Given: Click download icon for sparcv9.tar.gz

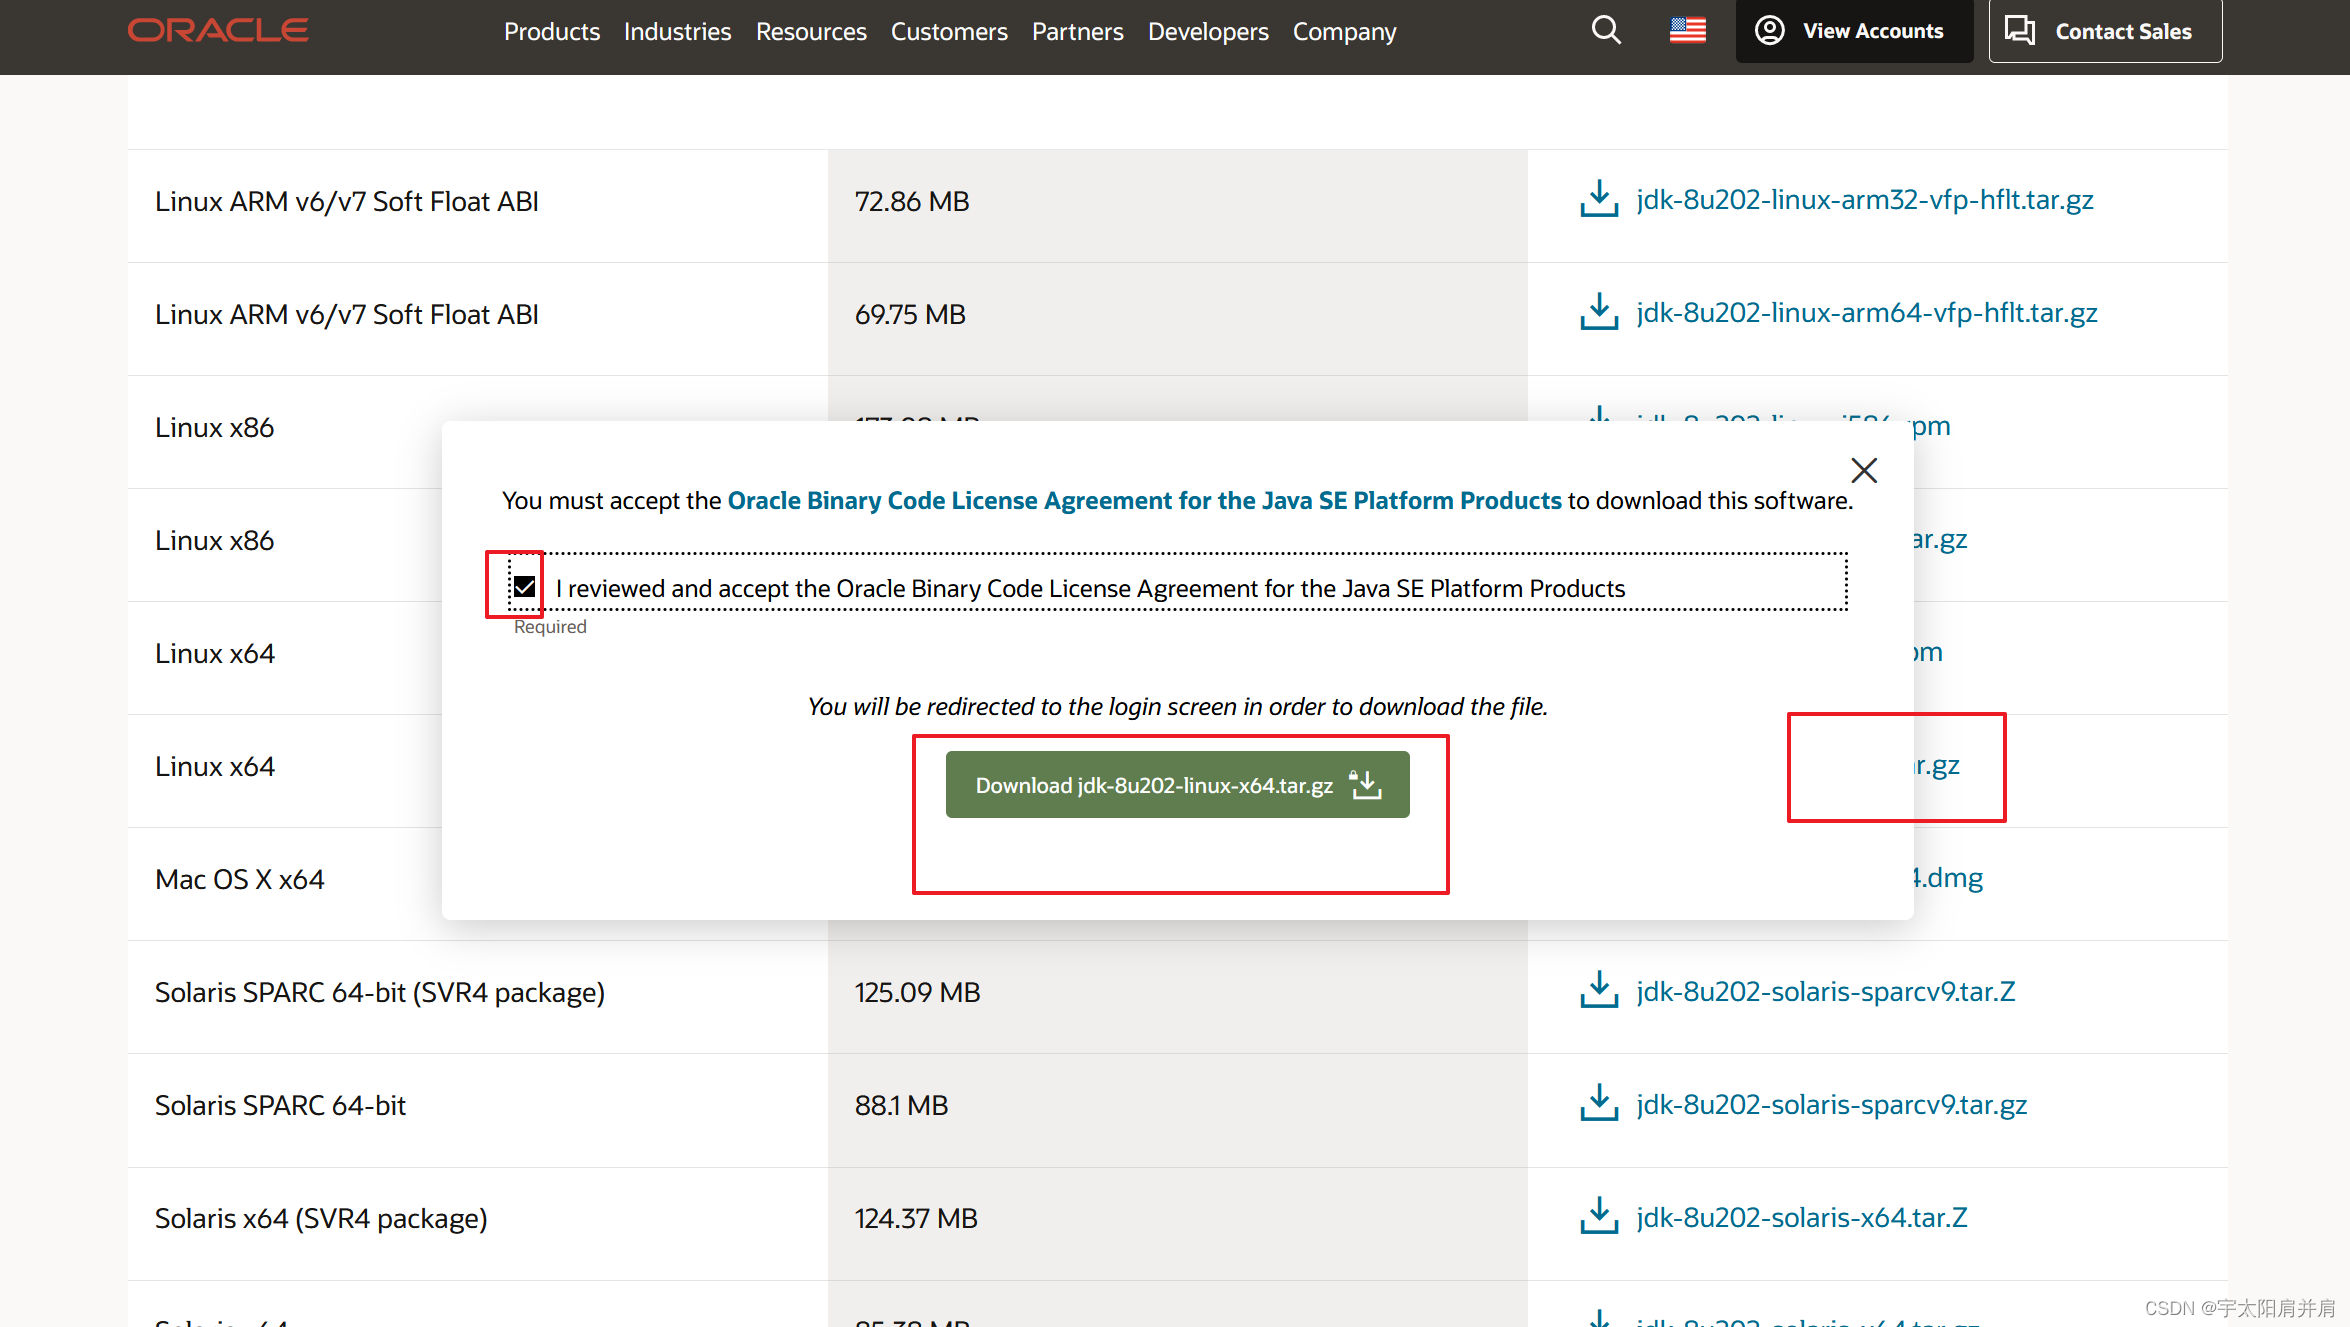Looking at the screenshot, I should [x=1599, y=1103].
